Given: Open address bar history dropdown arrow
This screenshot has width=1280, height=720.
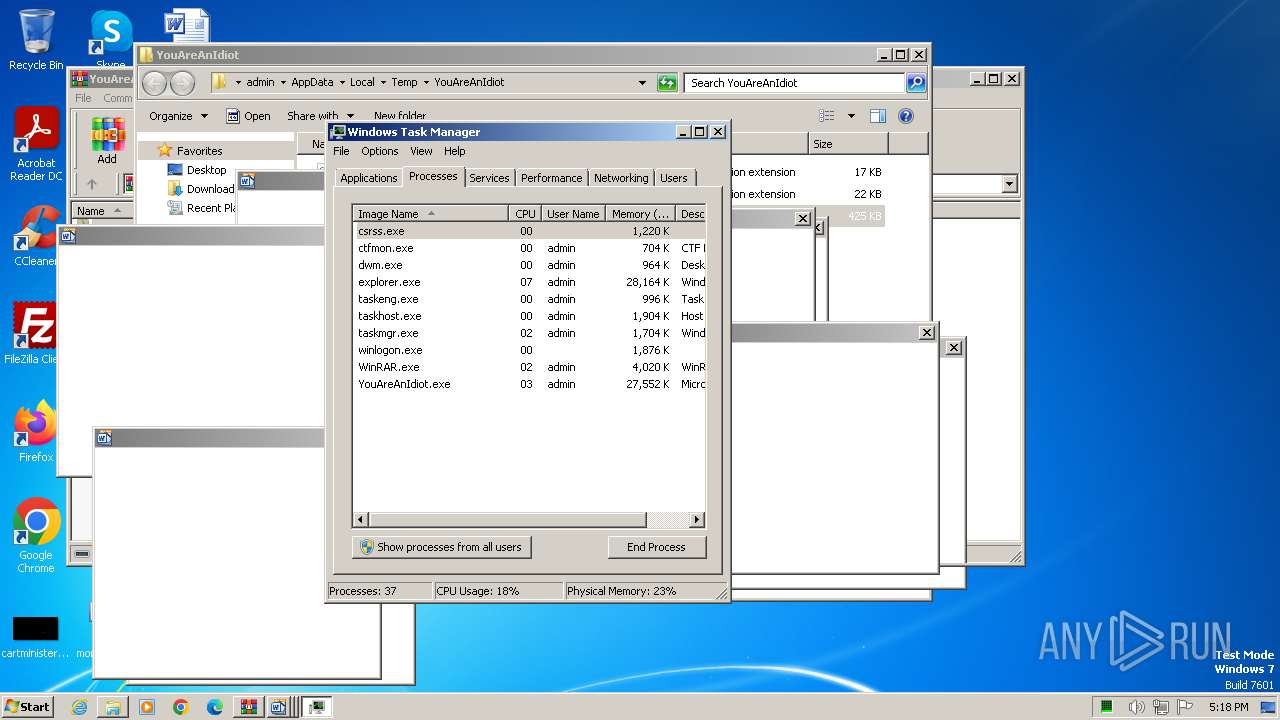Looking at the screenshot, I should coord(642,83).
